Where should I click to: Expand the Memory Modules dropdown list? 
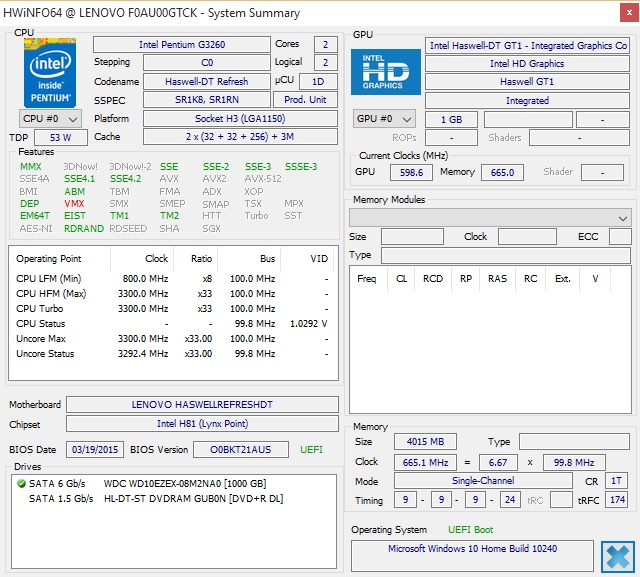pyautogui.click(x=622, y=217)
